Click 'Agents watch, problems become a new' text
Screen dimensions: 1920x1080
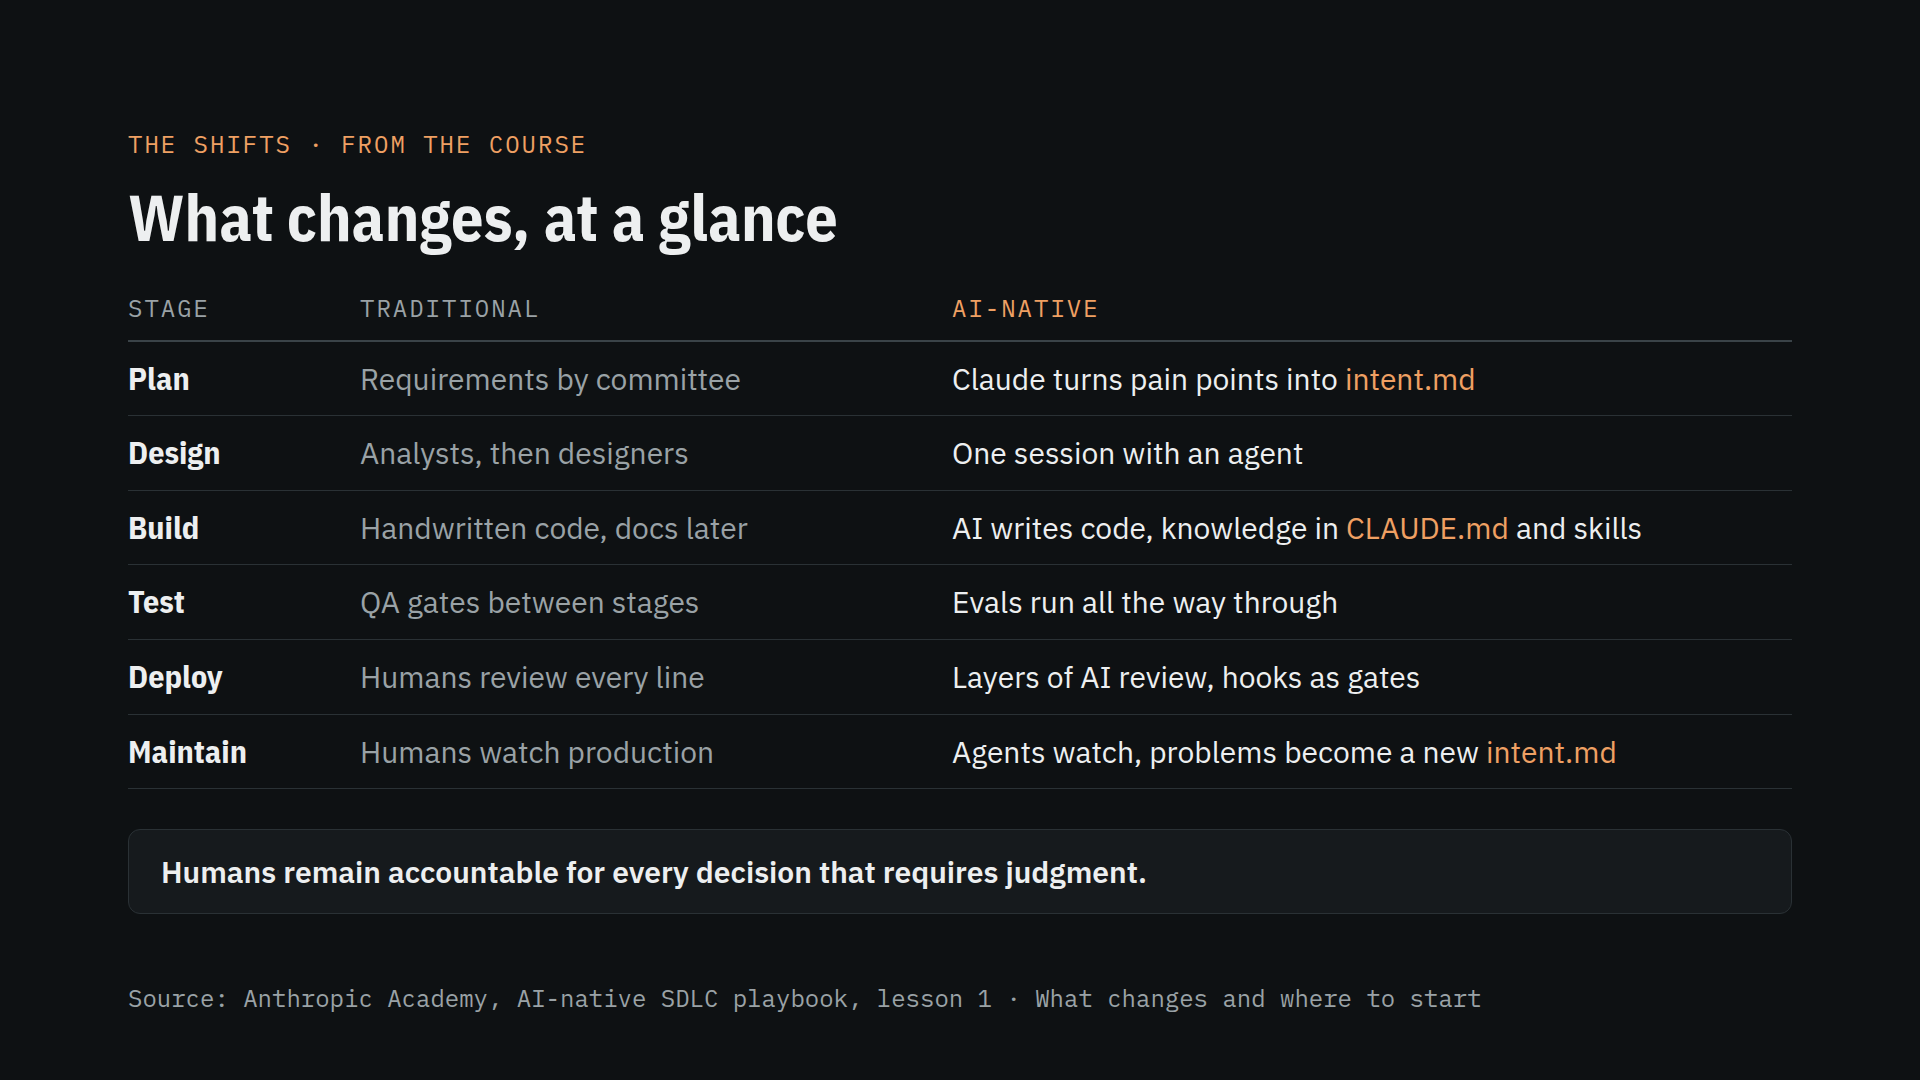tap(1215, 753)
